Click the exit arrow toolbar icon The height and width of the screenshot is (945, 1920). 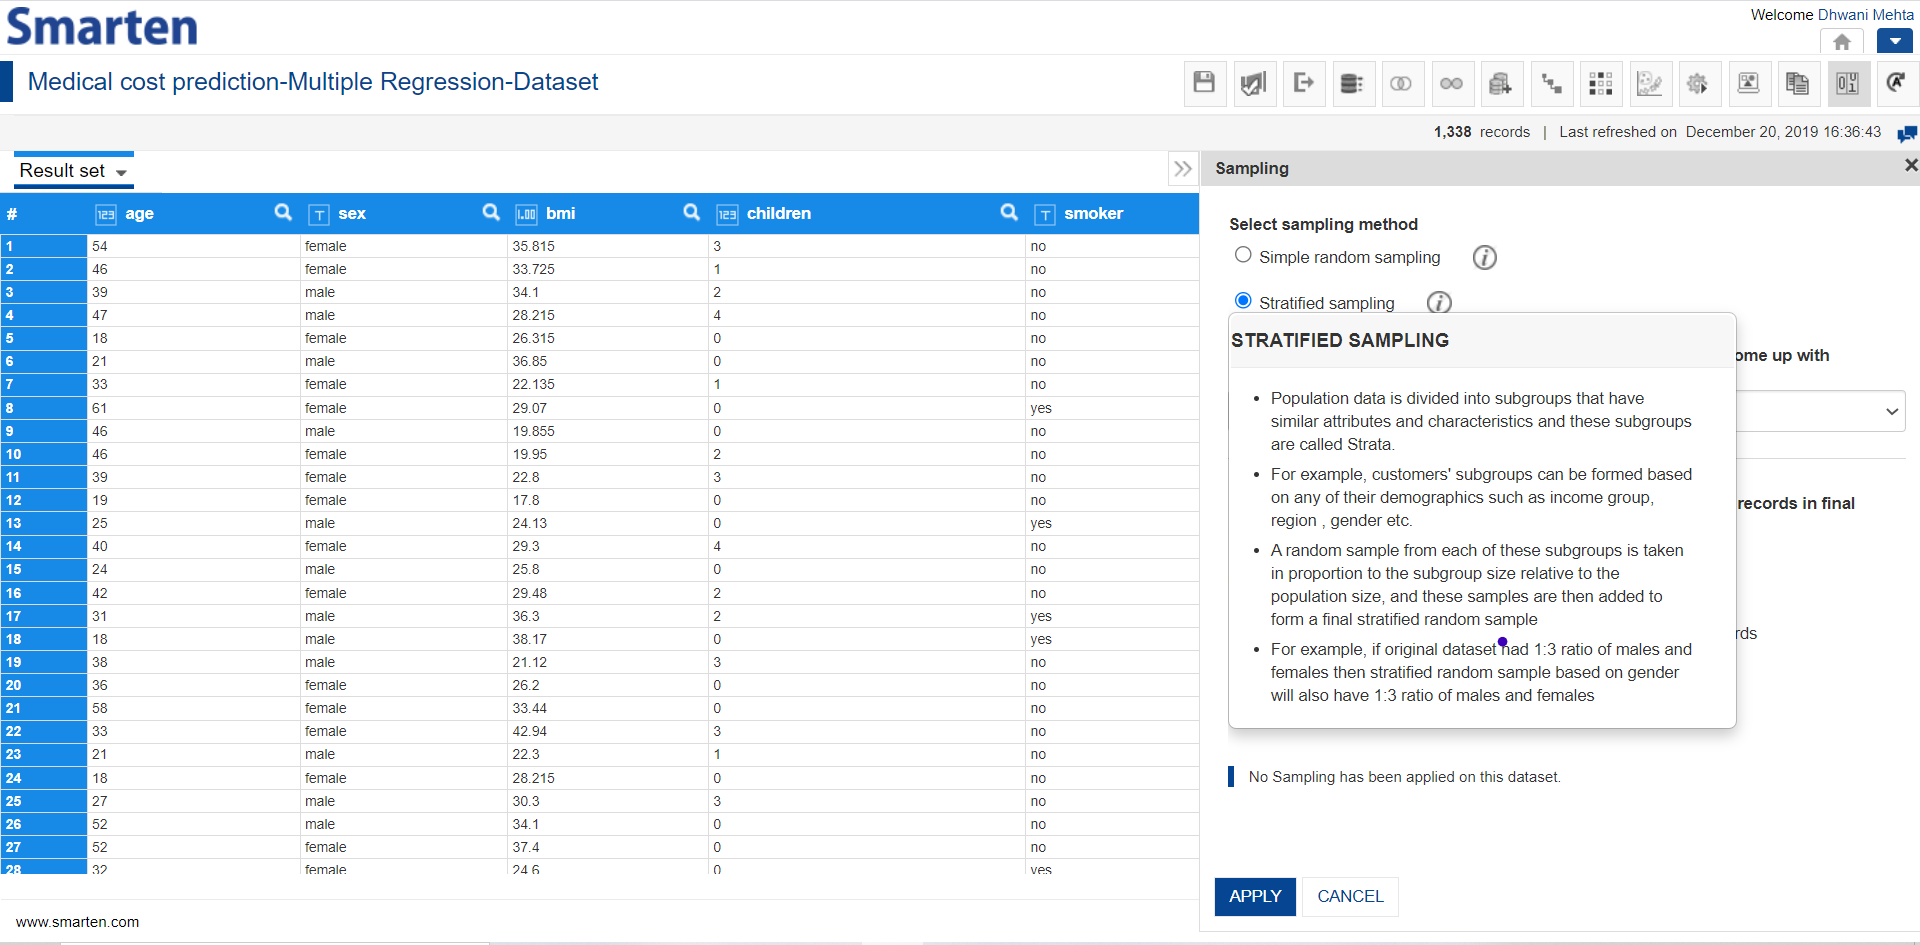click(x=1303, y=83)
